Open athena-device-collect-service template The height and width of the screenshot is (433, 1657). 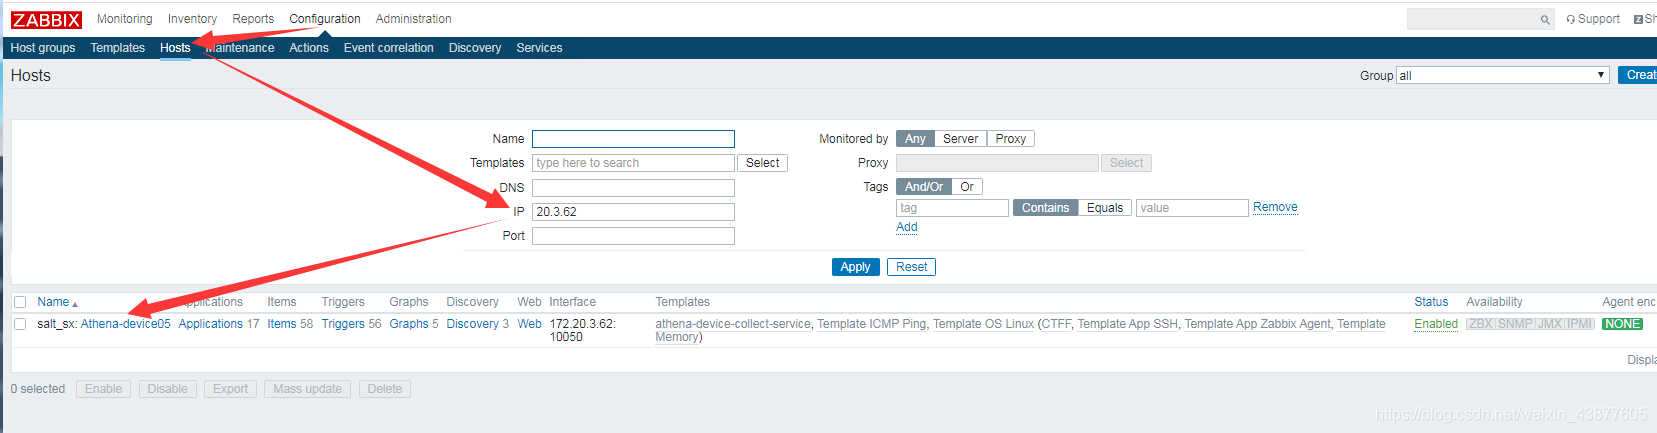tap(734, 324)
